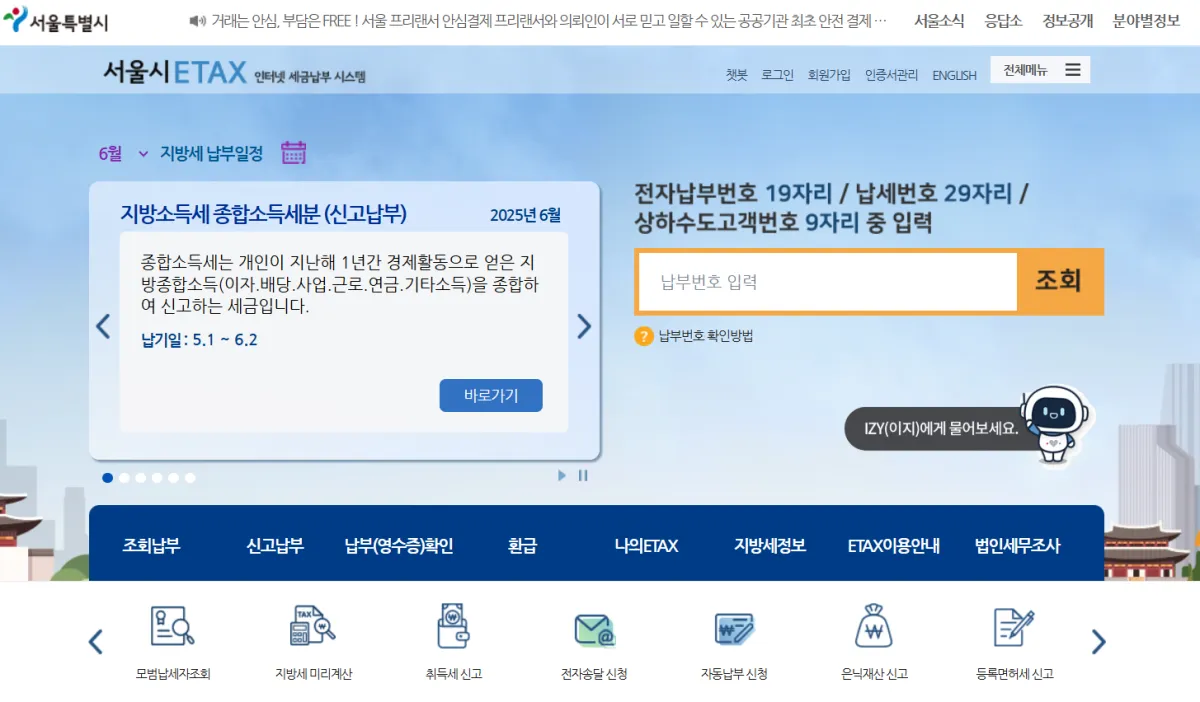Advance the banner with the right arrow
Screen dimensions: 1200x702
pyautogui.click(x=584, y=326)
